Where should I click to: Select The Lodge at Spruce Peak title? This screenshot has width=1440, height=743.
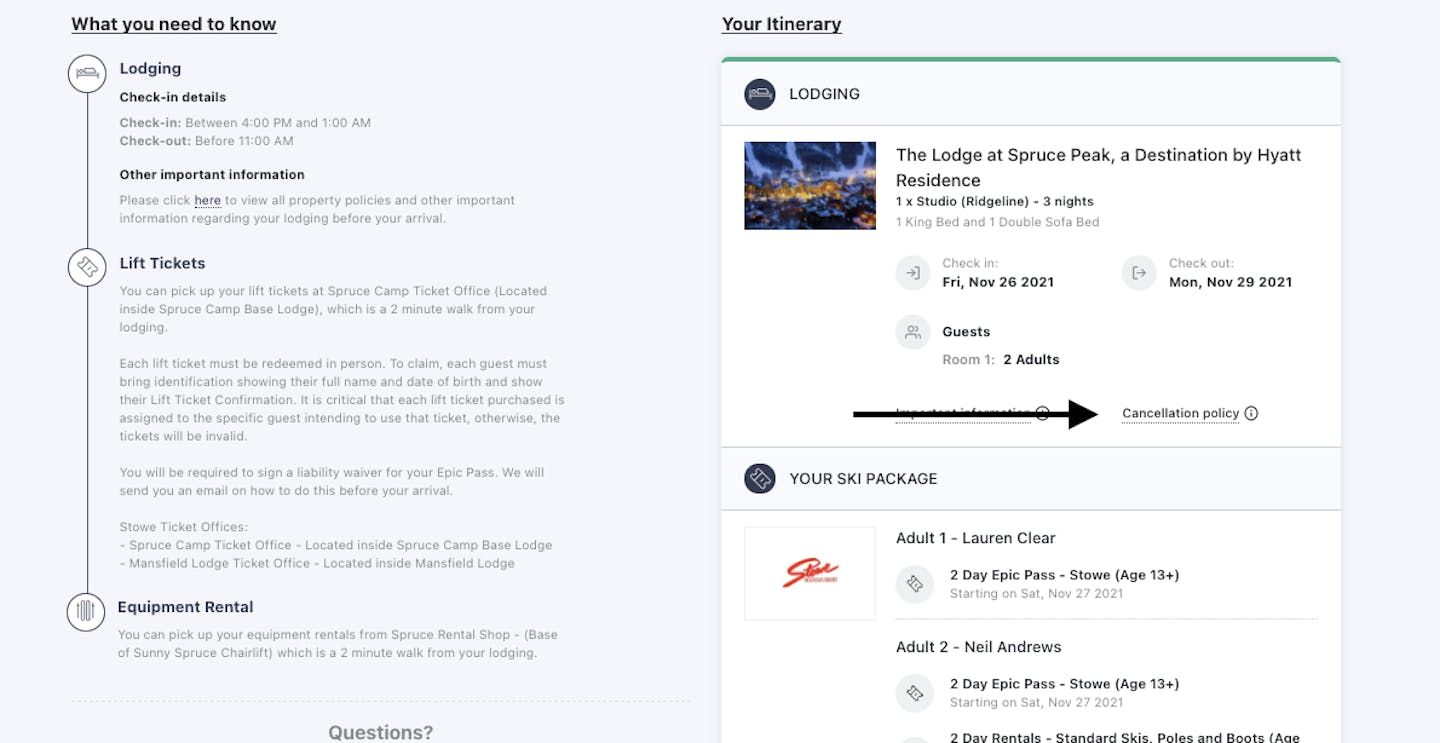pyautogui.click(x=1098, y=167)
